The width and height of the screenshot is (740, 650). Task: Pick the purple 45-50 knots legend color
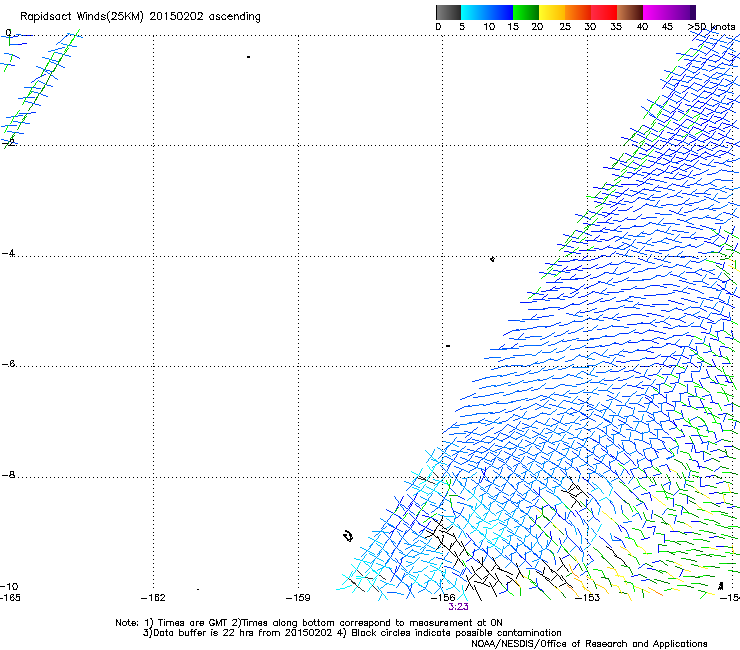682,12
